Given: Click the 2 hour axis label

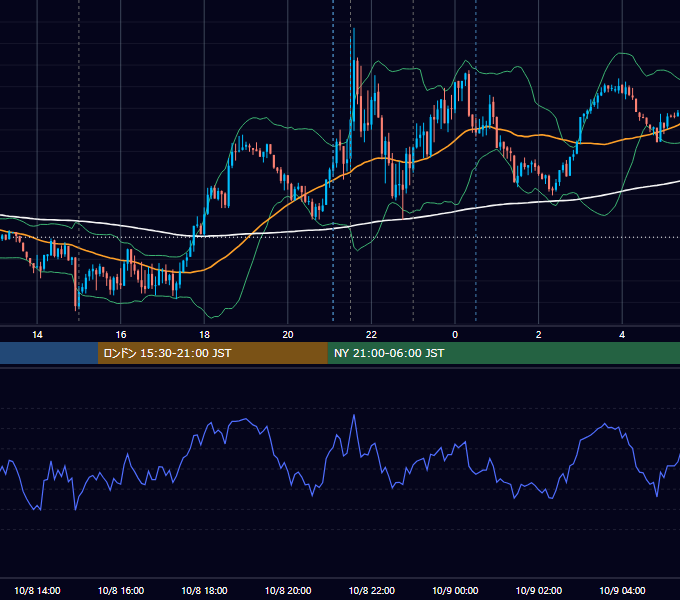Looking at the screenshot, I should tap(538, 335).
